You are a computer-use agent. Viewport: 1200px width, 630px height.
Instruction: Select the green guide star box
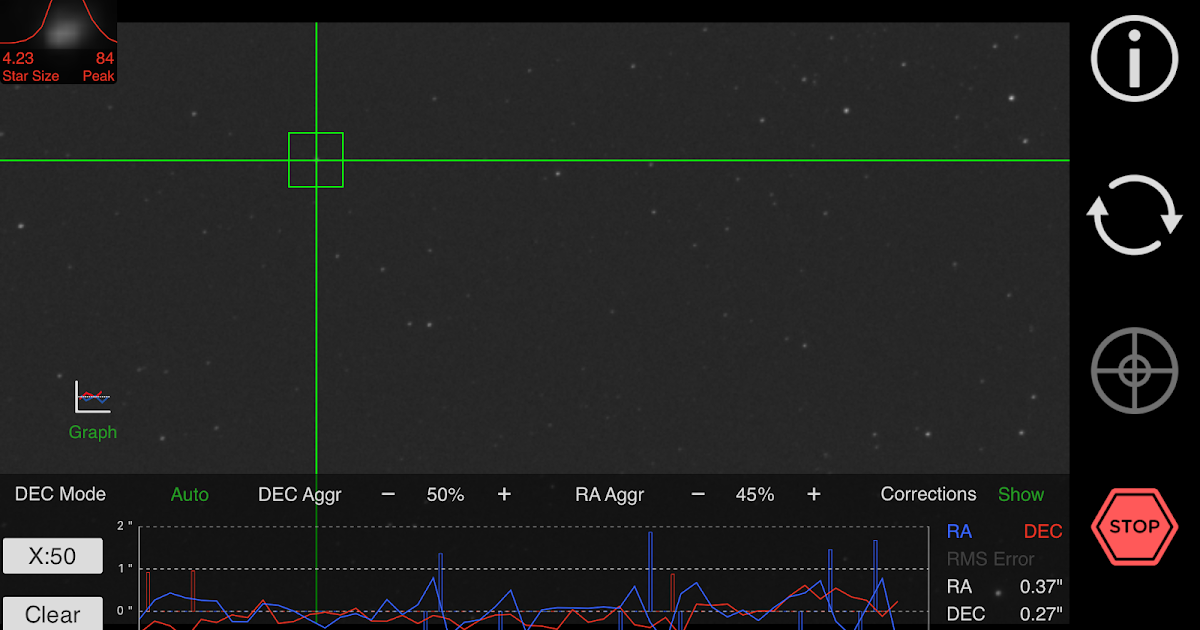(316, 159)
